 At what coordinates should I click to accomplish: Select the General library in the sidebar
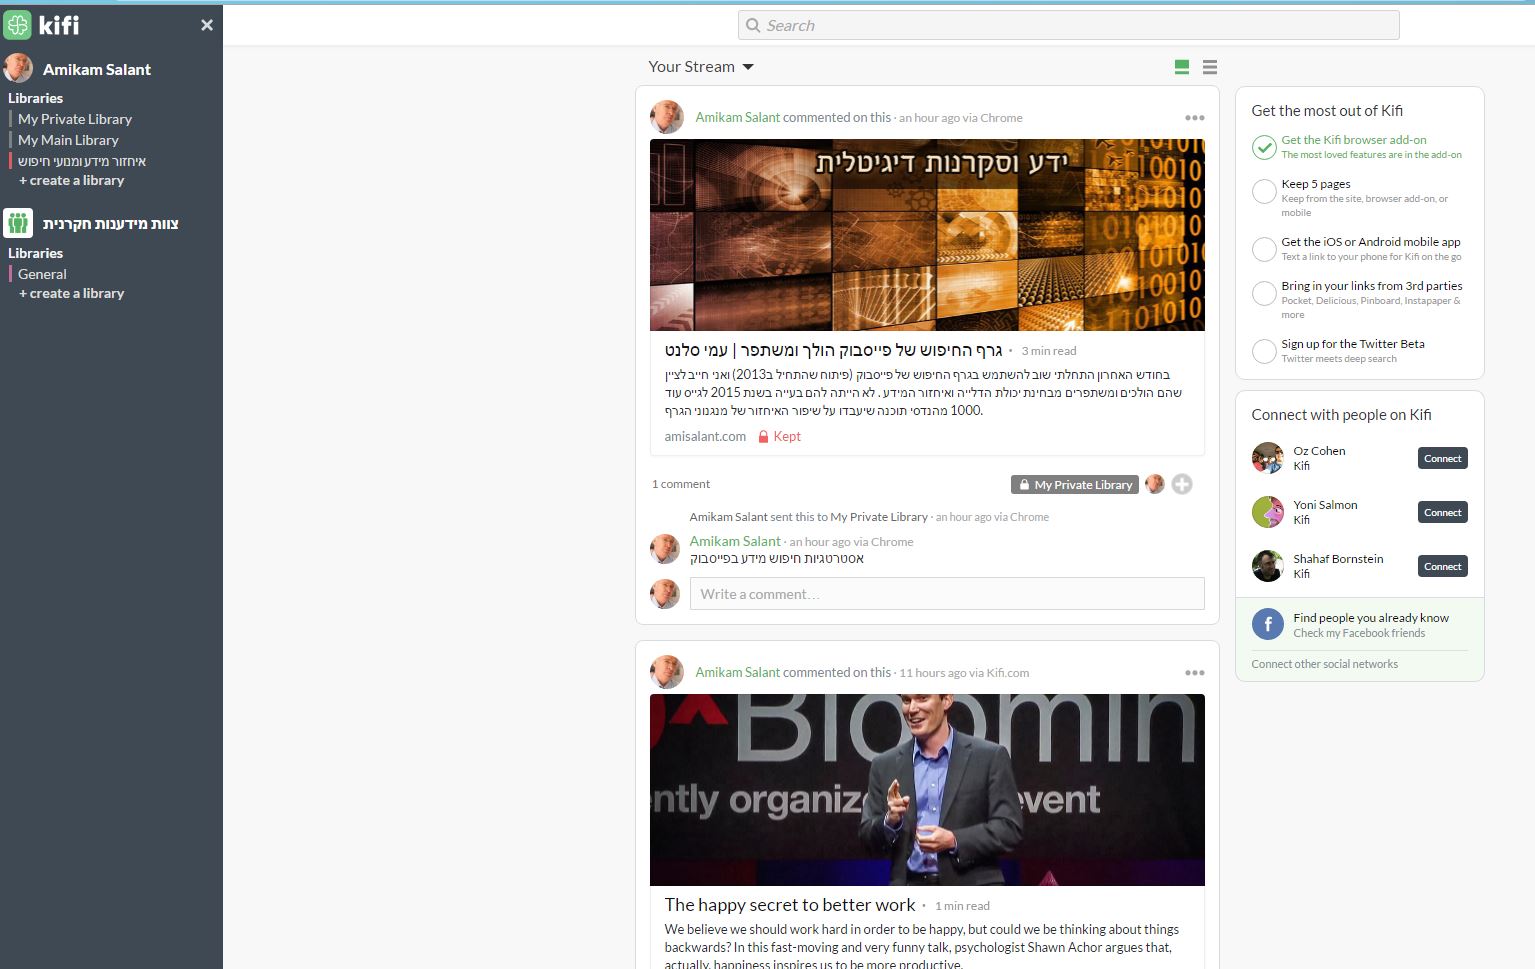click(x=42, y=274)
